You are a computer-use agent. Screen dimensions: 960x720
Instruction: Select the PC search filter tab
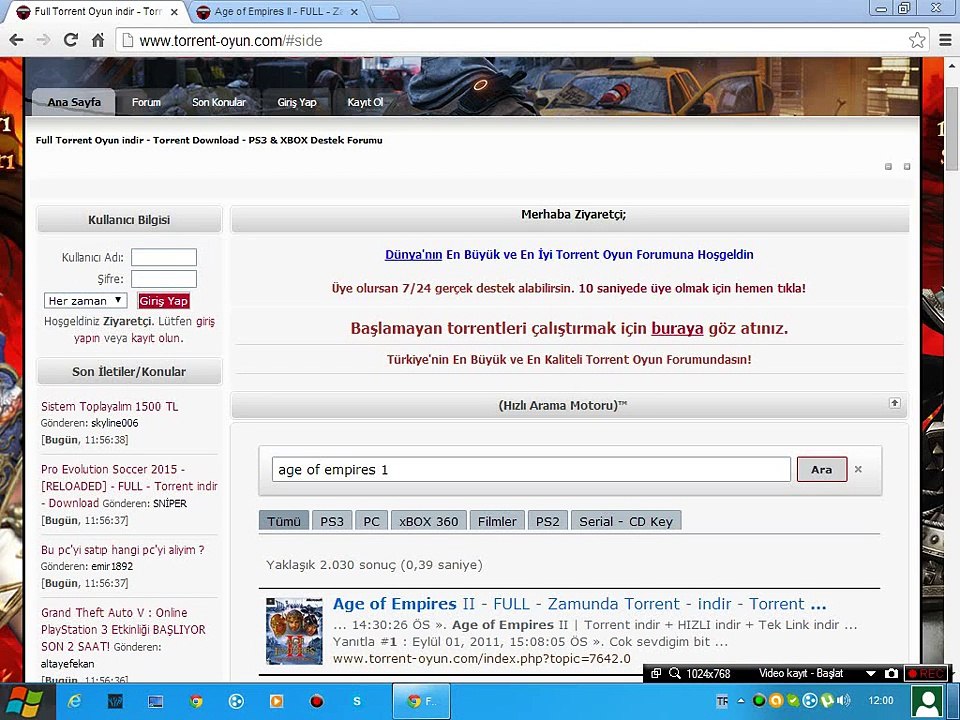coord(372,521)
